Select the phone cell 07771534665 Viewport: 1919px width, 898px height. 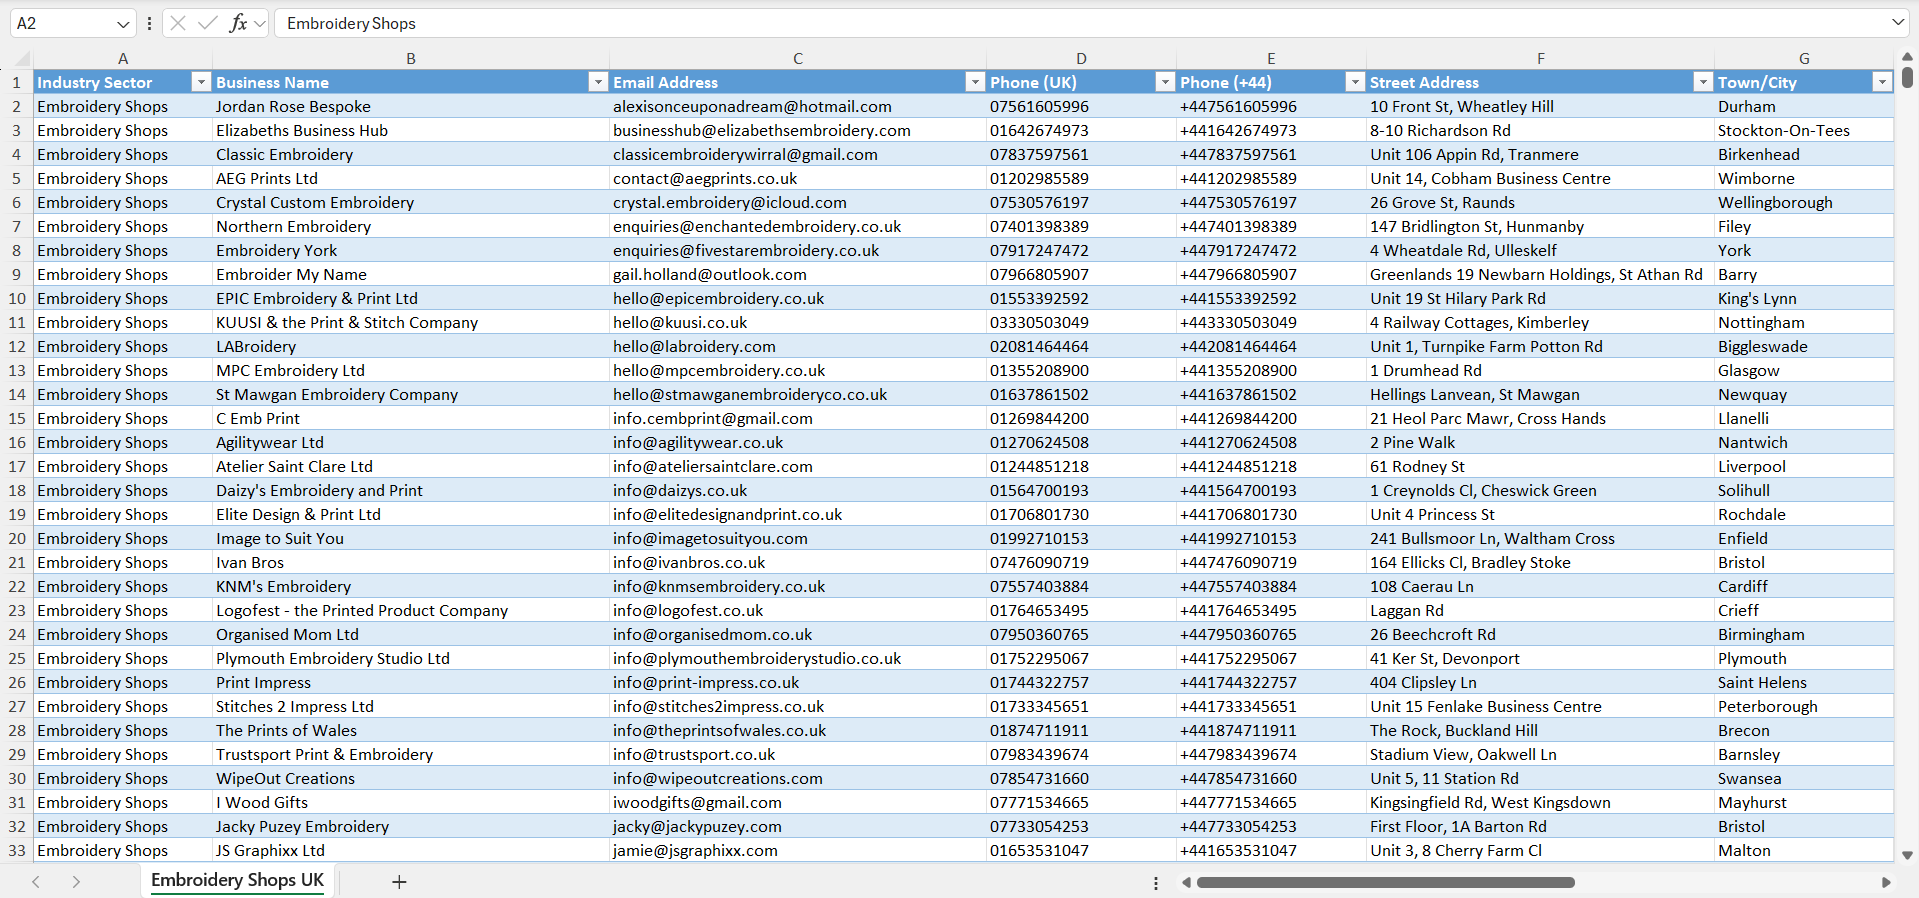coord(1081,802)
